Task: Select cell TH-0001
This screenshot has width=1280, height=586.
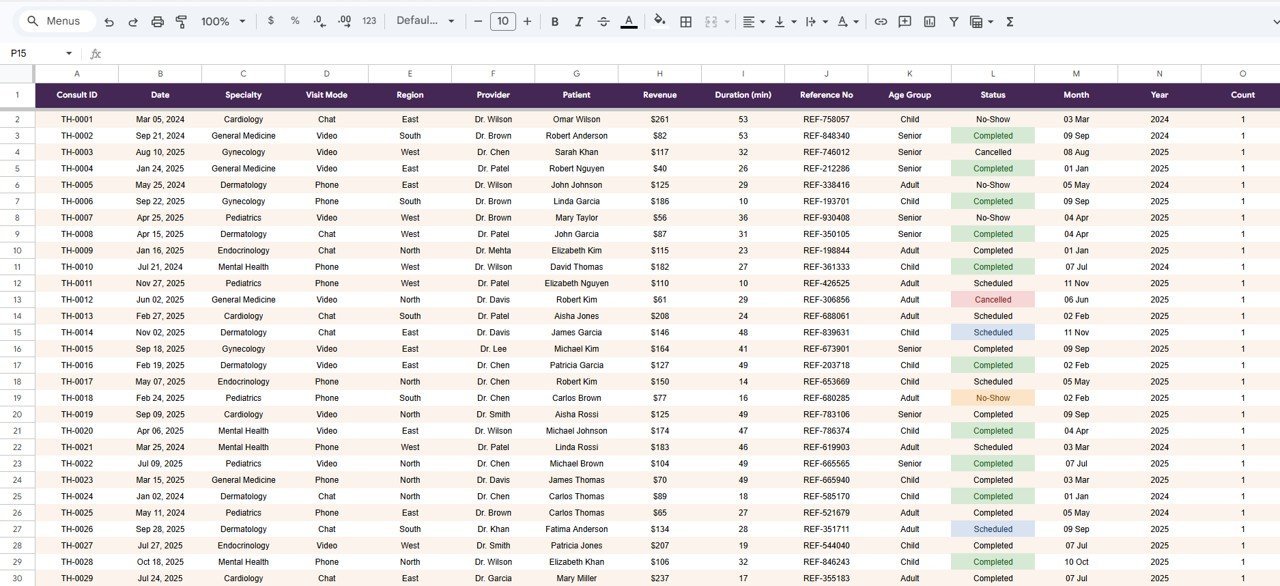Action: tap(77, 119)
